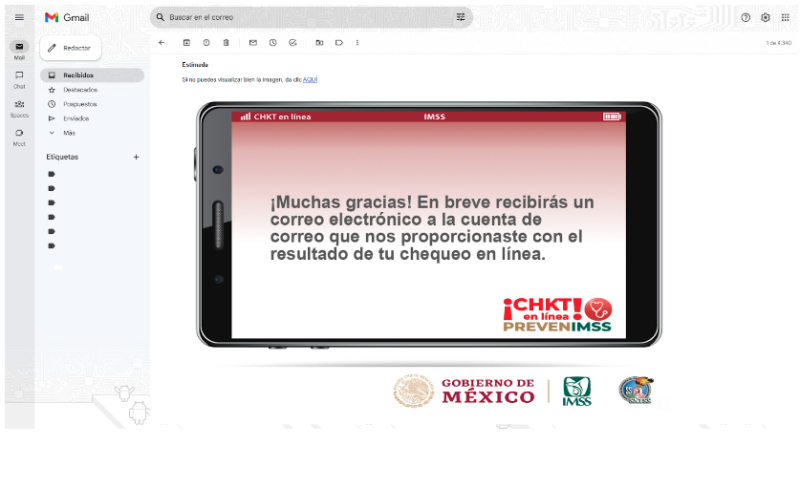Add this email to tasks
The image size is (800, 488).
pos(293,43)
